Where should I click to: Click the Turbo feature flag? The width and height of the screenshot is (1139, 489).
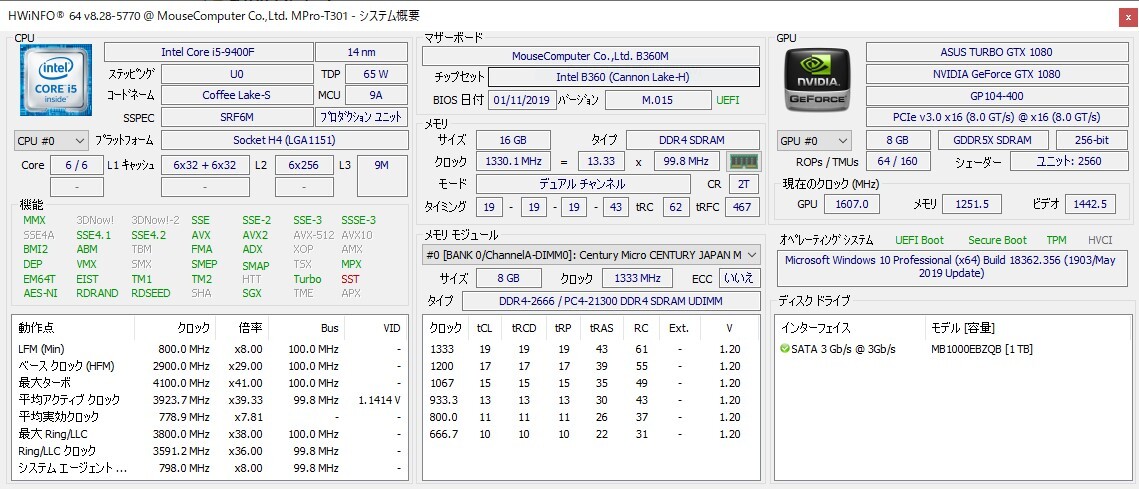point(307,278)
